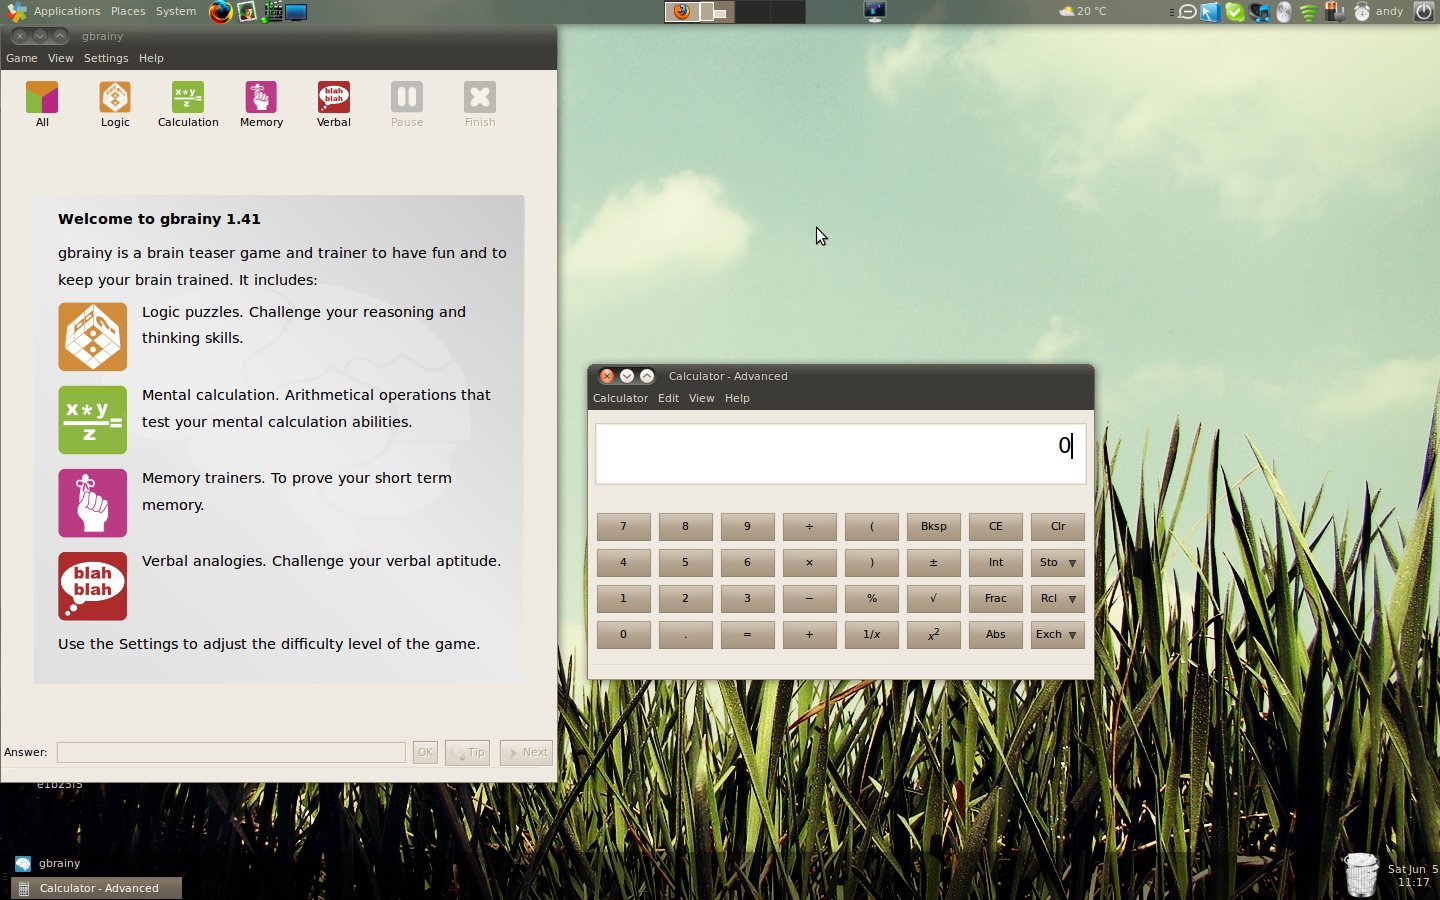Viewport: 1440px width, 900px height.
Task: Open the music headphones tray icon
Action: pos(1260,12)
